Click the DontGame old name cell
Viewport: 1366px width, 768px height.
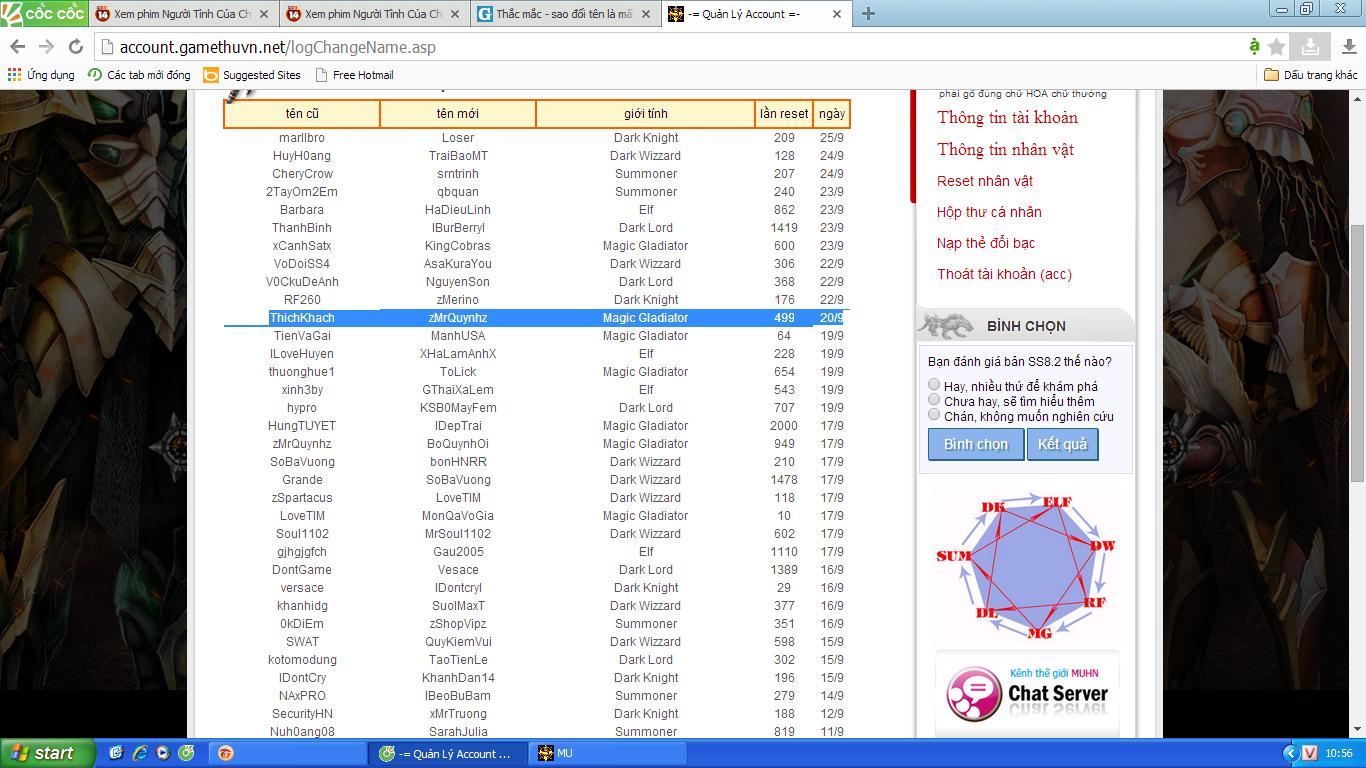click(302, 570)
